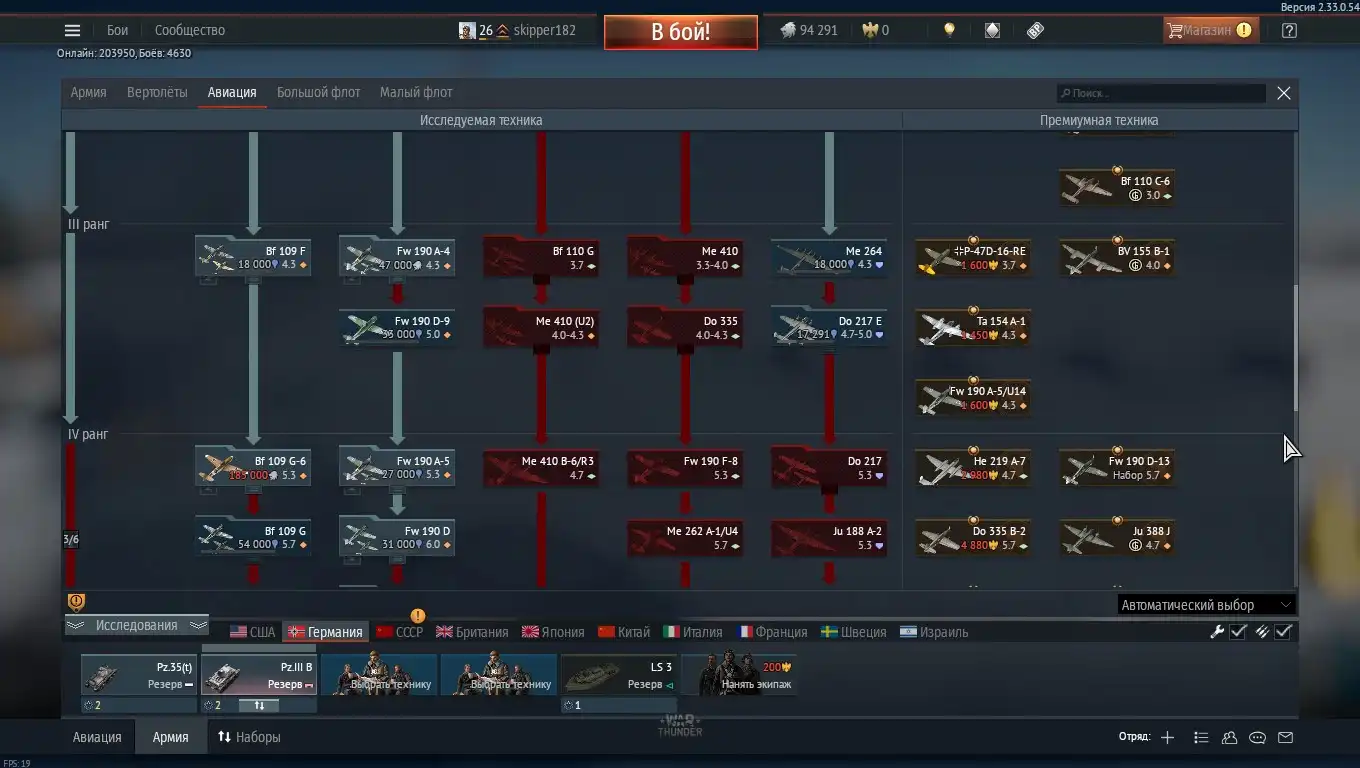Select the Швеция nation tab

(853, 632)
